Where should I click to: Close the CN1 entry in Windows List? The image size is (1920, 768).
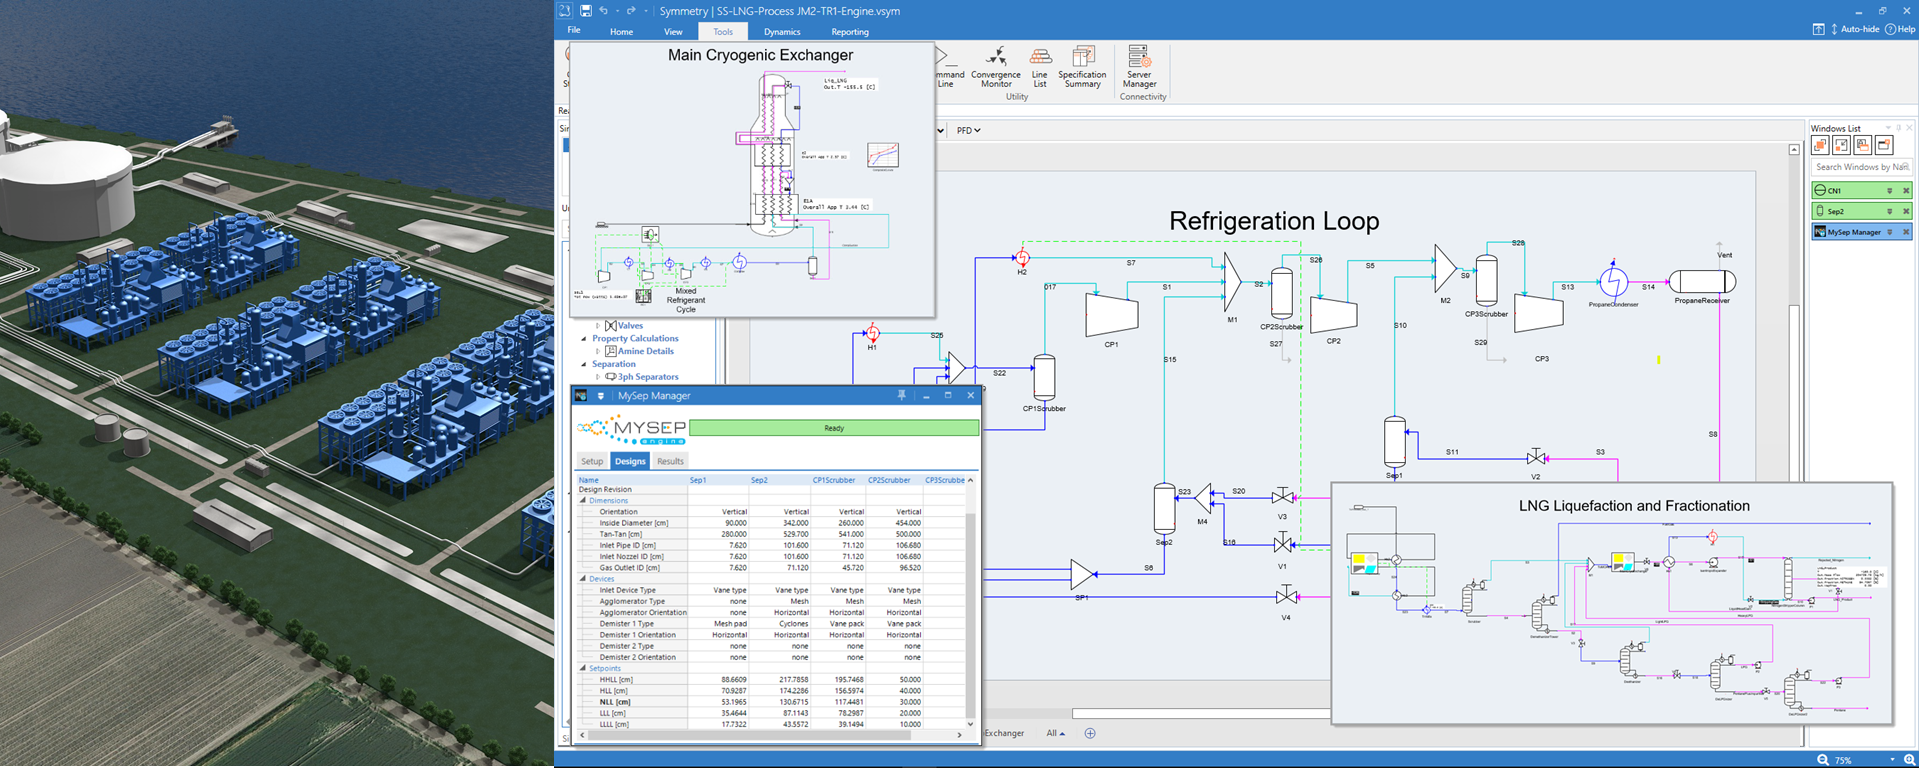[x=1905, y=190]
